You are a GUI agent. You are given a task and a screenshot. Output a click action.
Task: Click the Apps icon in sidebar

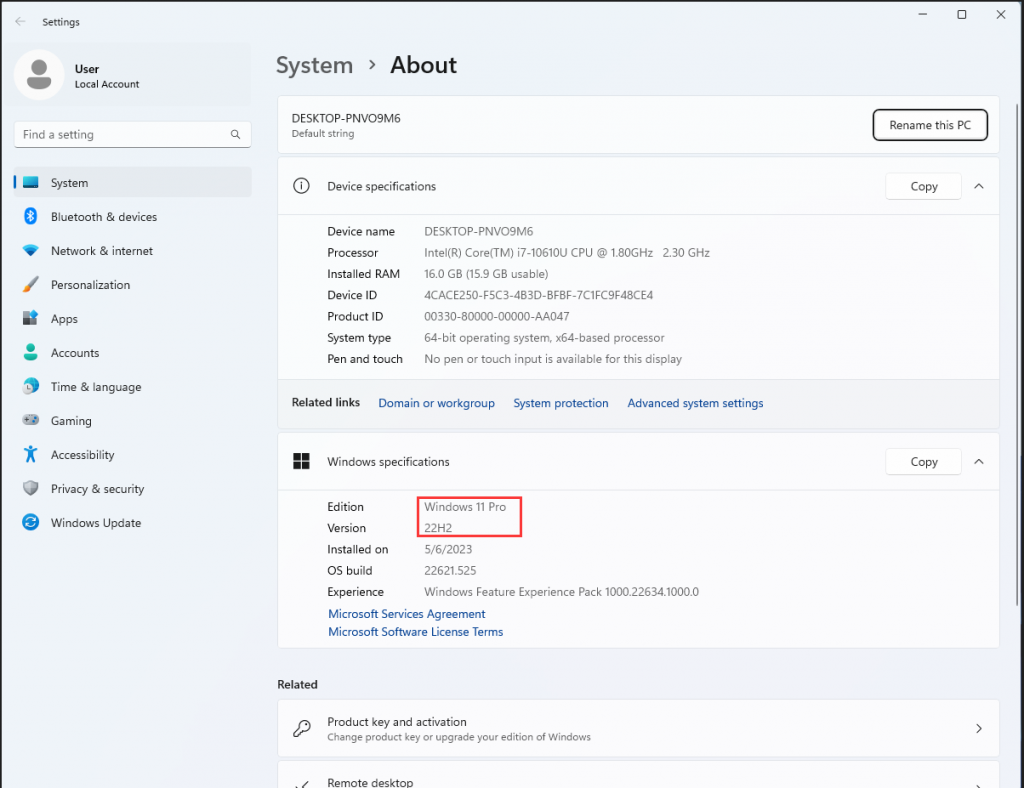click(31, 319)
